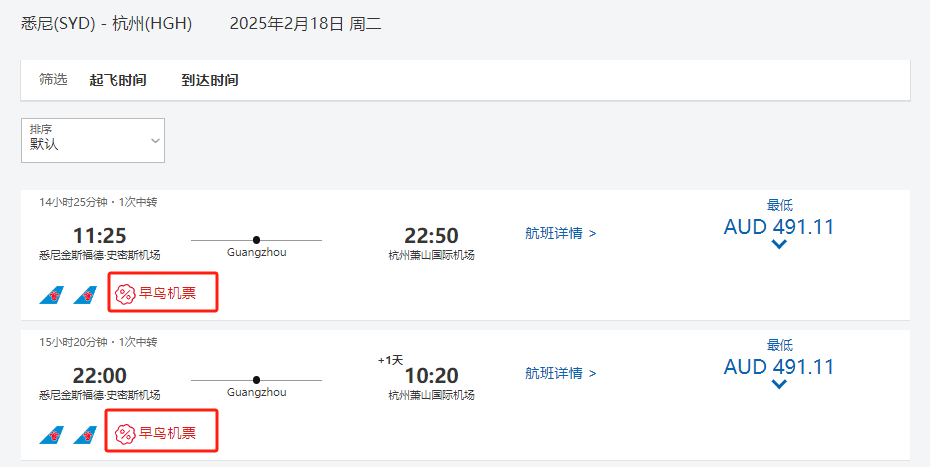The height and width of the screenshot is (467, 930).
Task: Click the discount percent icon on 11:25 flight
Action: [125, 294]
